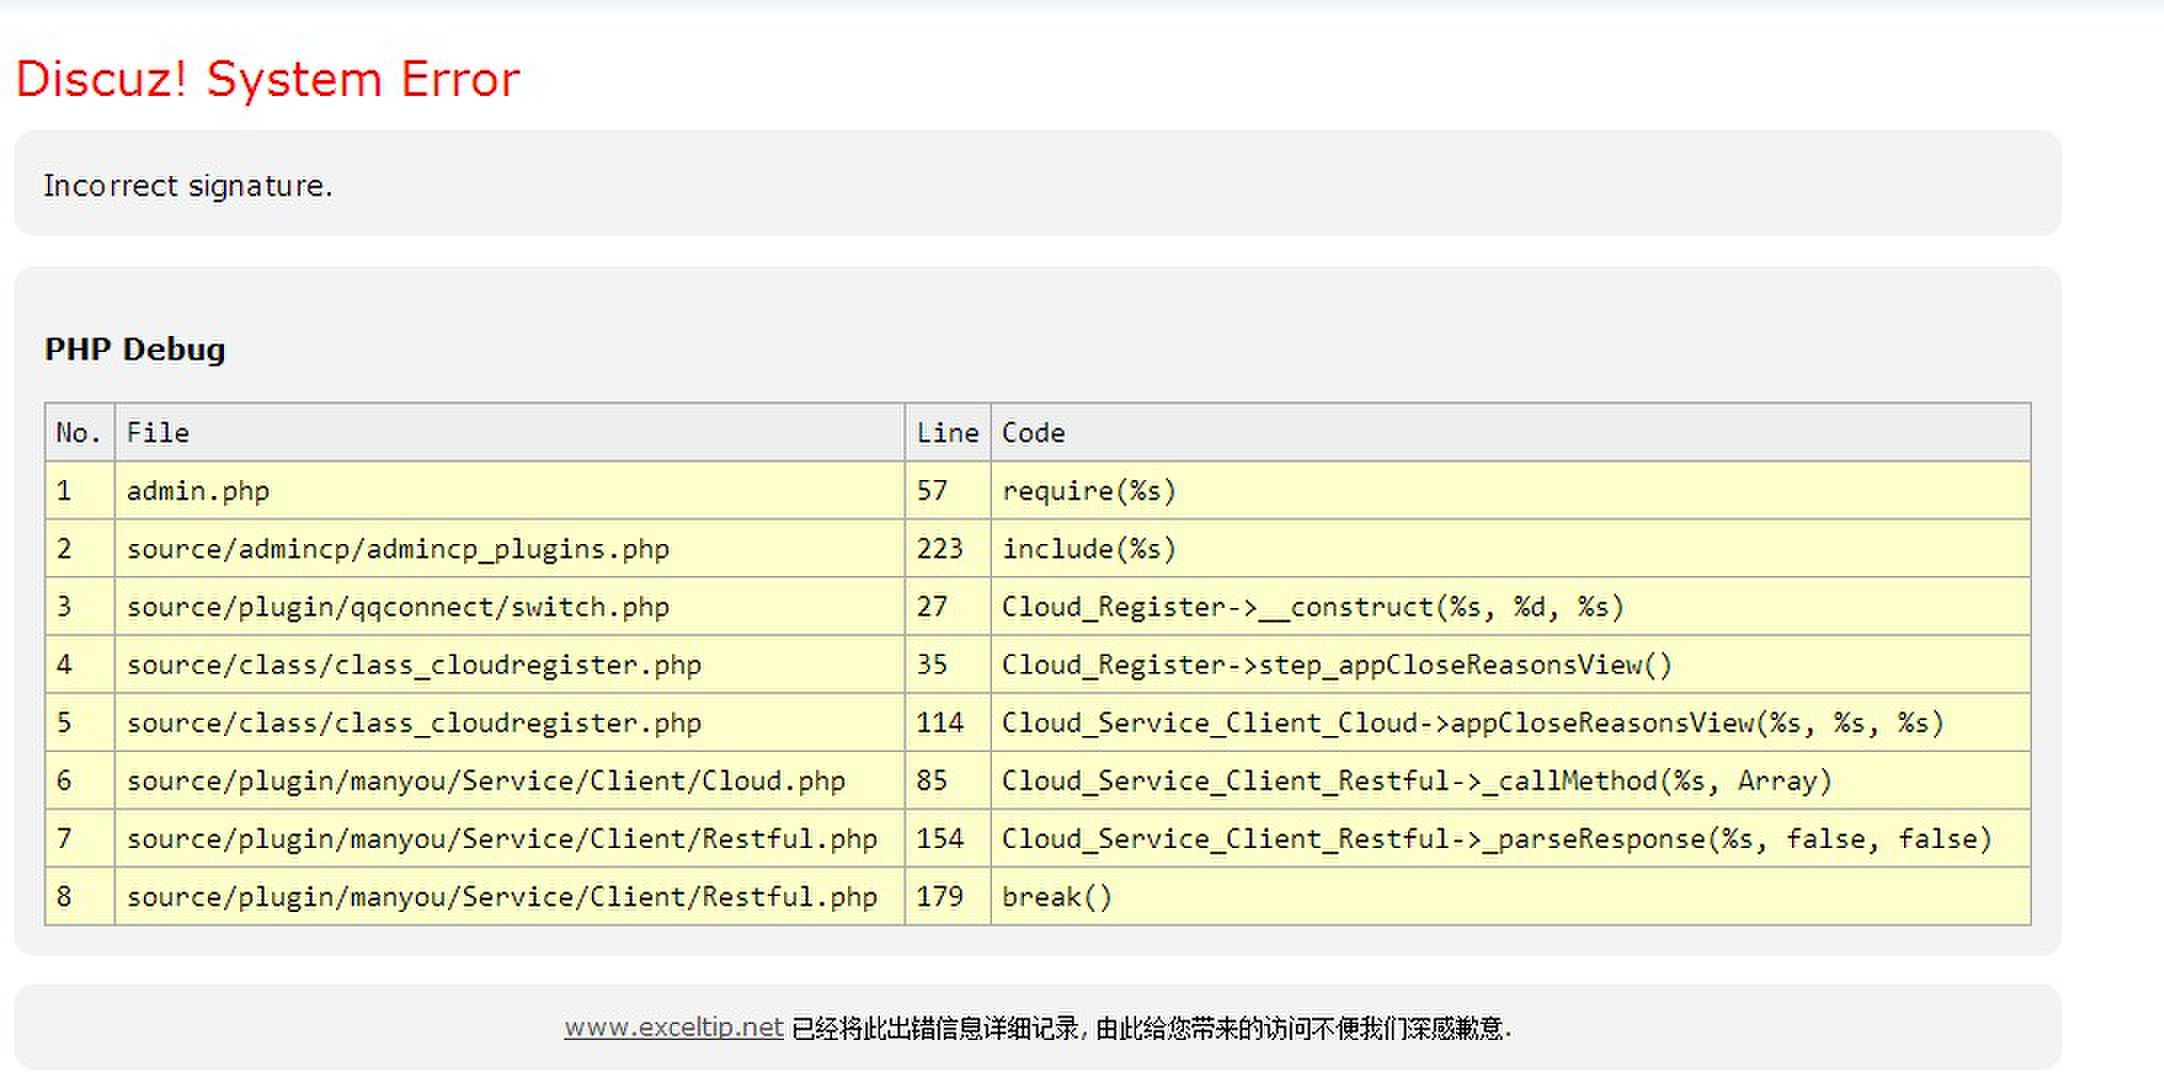Select row number 8 in the No. column

click(x=80, y=896)
